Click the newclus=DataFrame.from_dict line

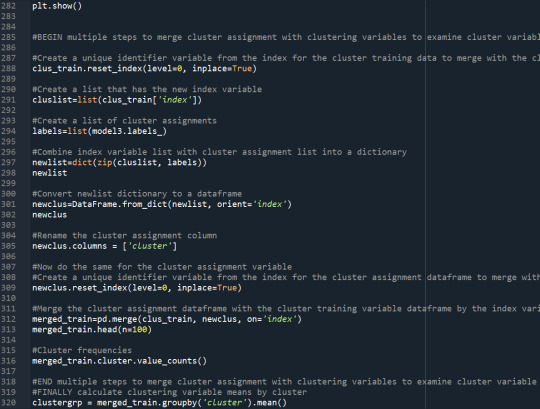tap(162, 204)
